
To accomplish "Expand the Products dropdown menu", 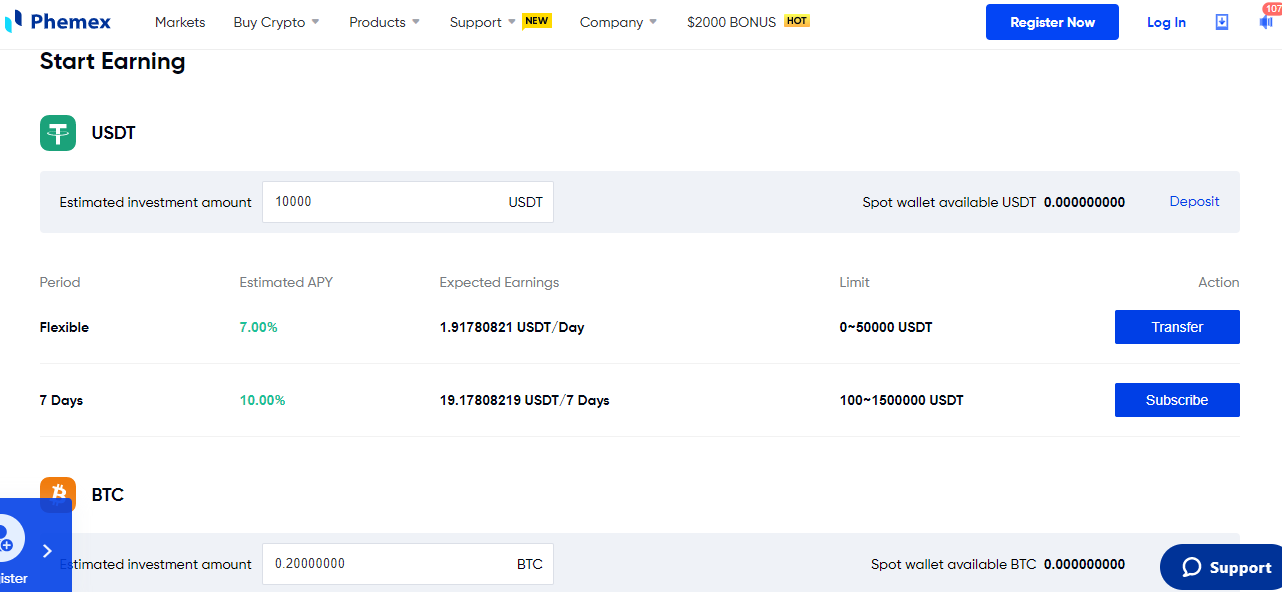I will (x=384, y=22).
